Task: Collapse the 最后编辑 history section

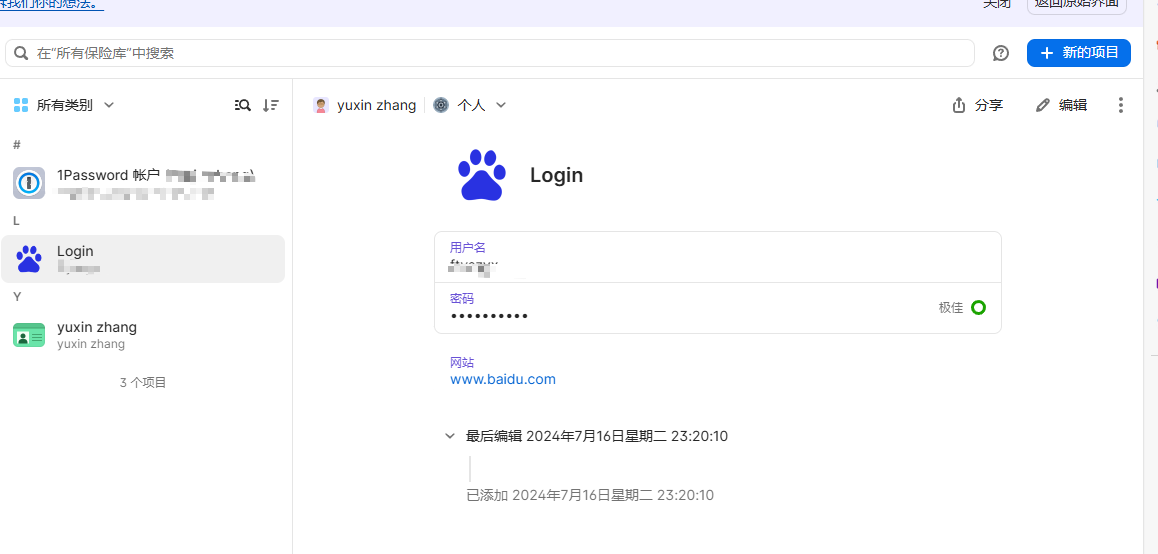Action: [x=450, y=436]
